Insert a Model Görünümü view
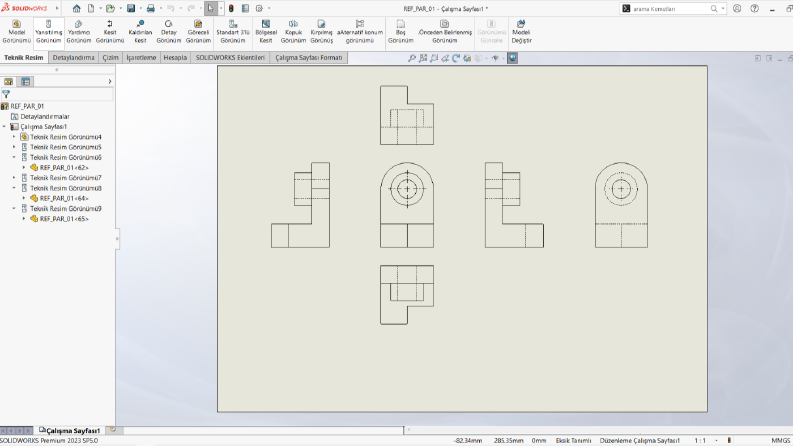Screen dimensions: 793x446 tap(17, 32)
